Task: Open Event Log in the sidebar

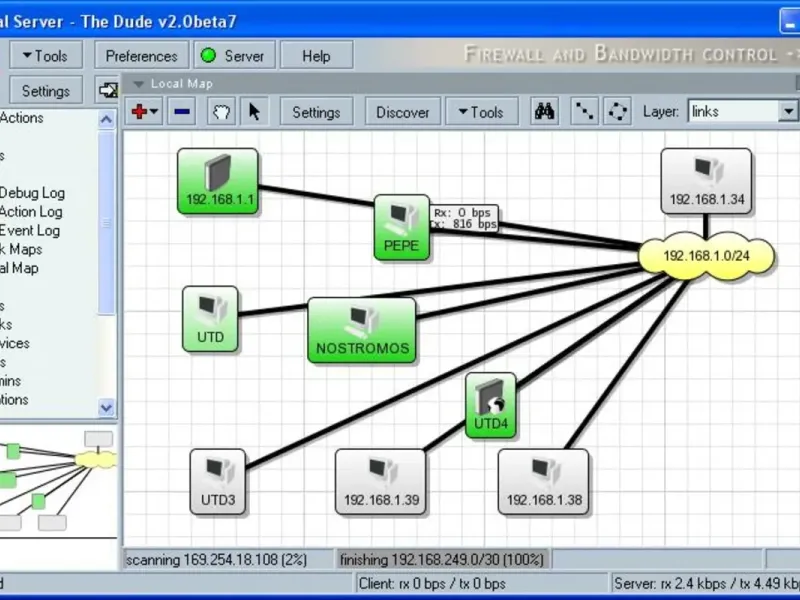Action: (30, 231)
